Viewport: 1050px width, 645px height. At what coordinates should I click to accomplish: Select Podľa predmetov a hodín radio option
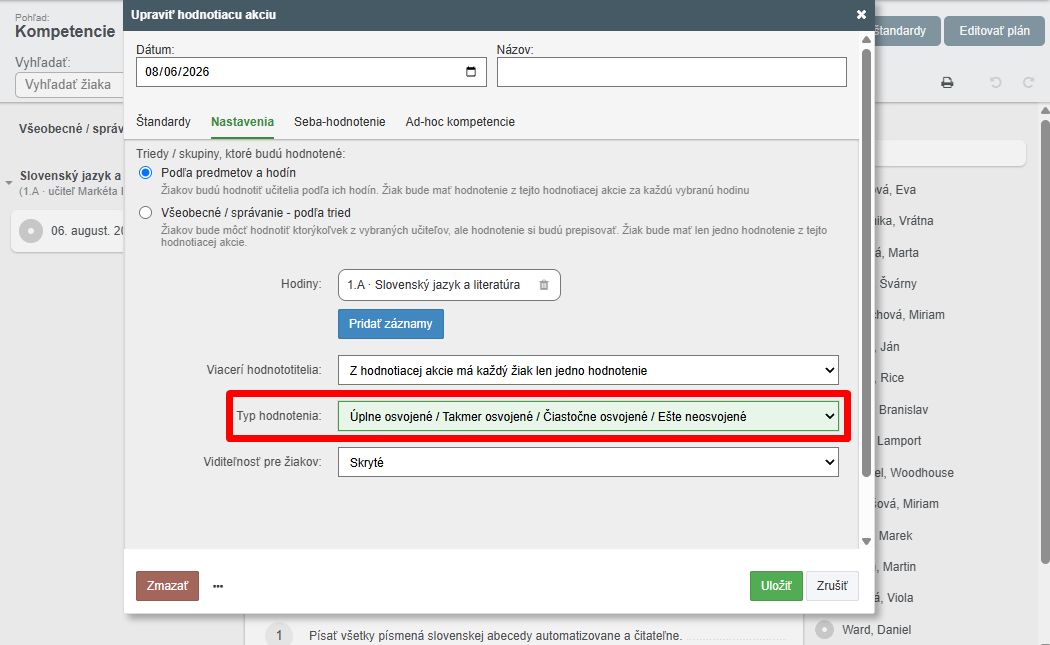tap(145, 173)
